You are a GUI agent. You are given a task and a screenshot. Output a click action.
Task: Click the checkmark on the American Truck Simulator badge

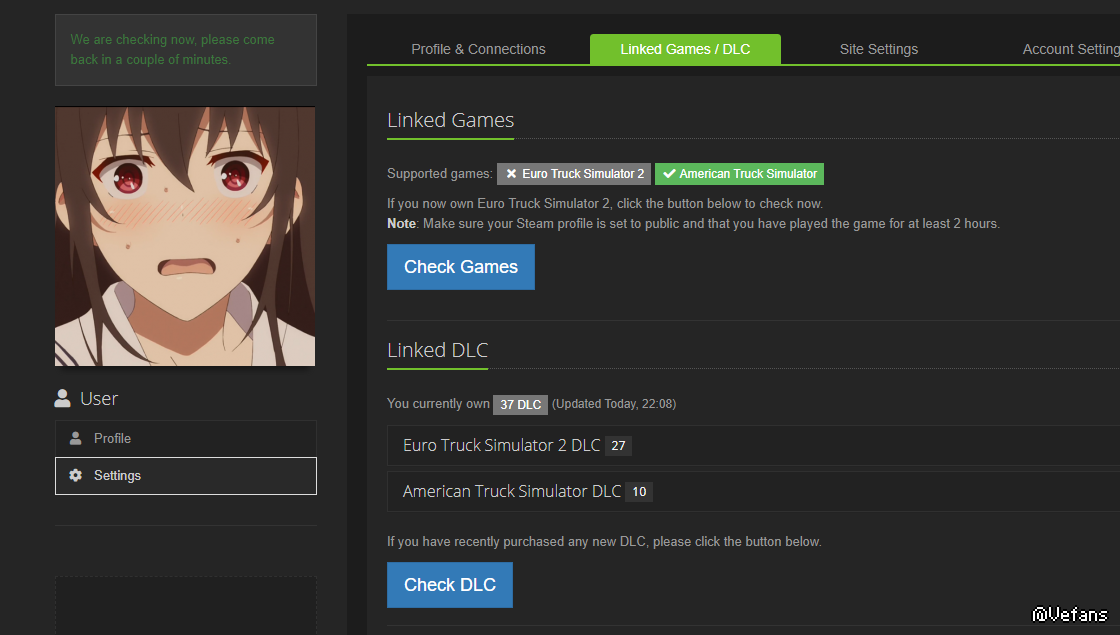(669, 174)
